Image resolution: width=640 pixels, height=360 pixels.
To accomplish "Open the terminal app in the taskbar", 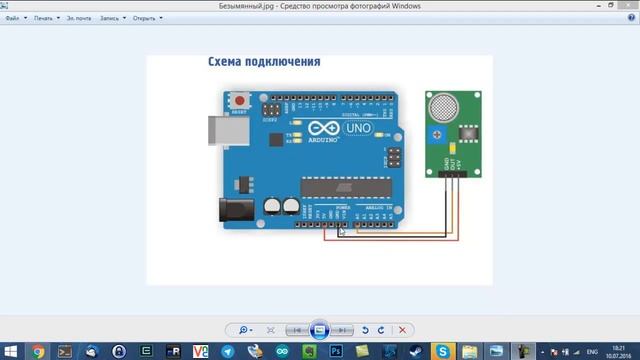I will tap(65, 351).
